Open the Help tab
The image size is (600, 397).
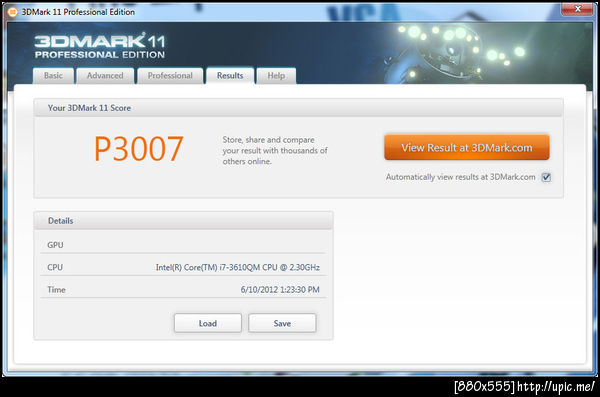click(276, 76)
